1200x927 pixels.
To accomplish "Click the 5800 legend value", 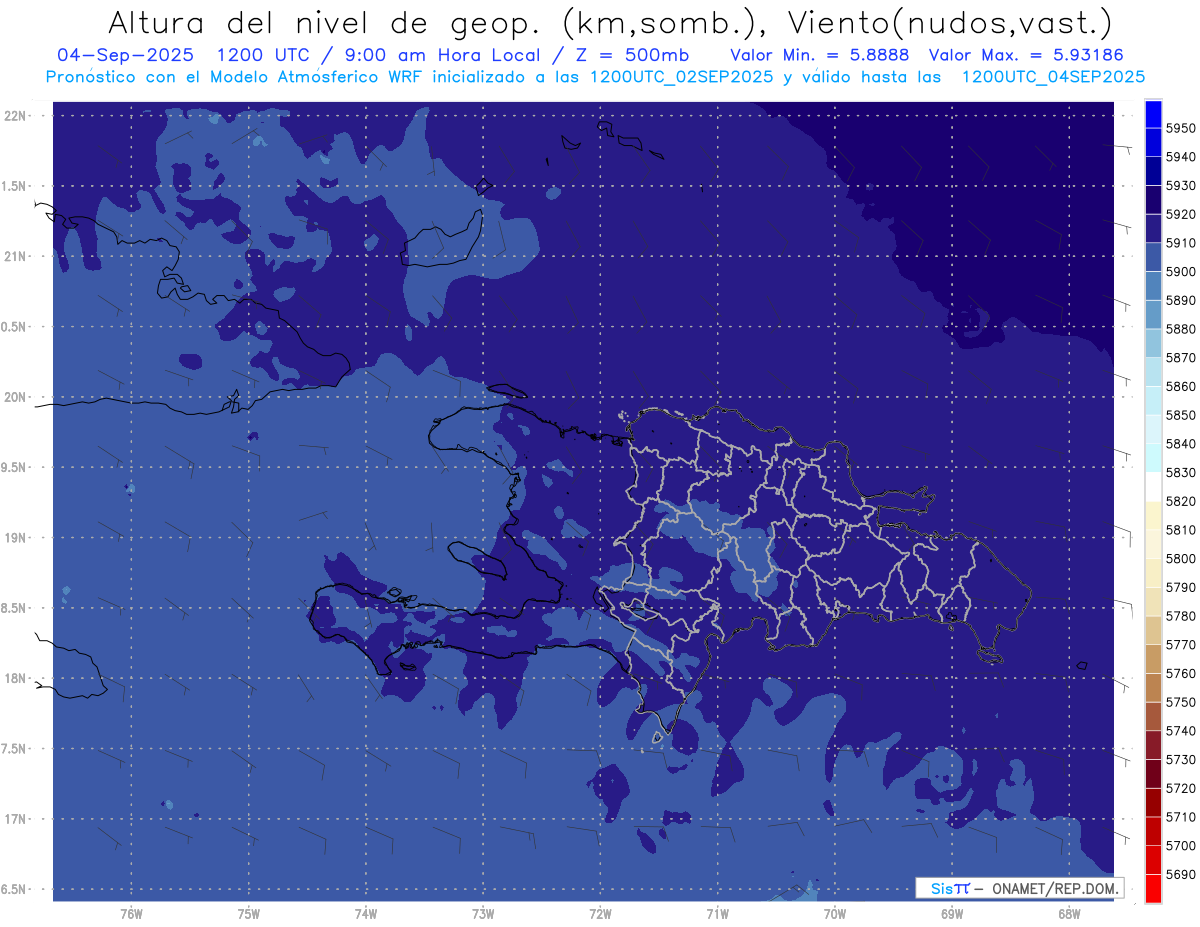I will point(1180,559).
